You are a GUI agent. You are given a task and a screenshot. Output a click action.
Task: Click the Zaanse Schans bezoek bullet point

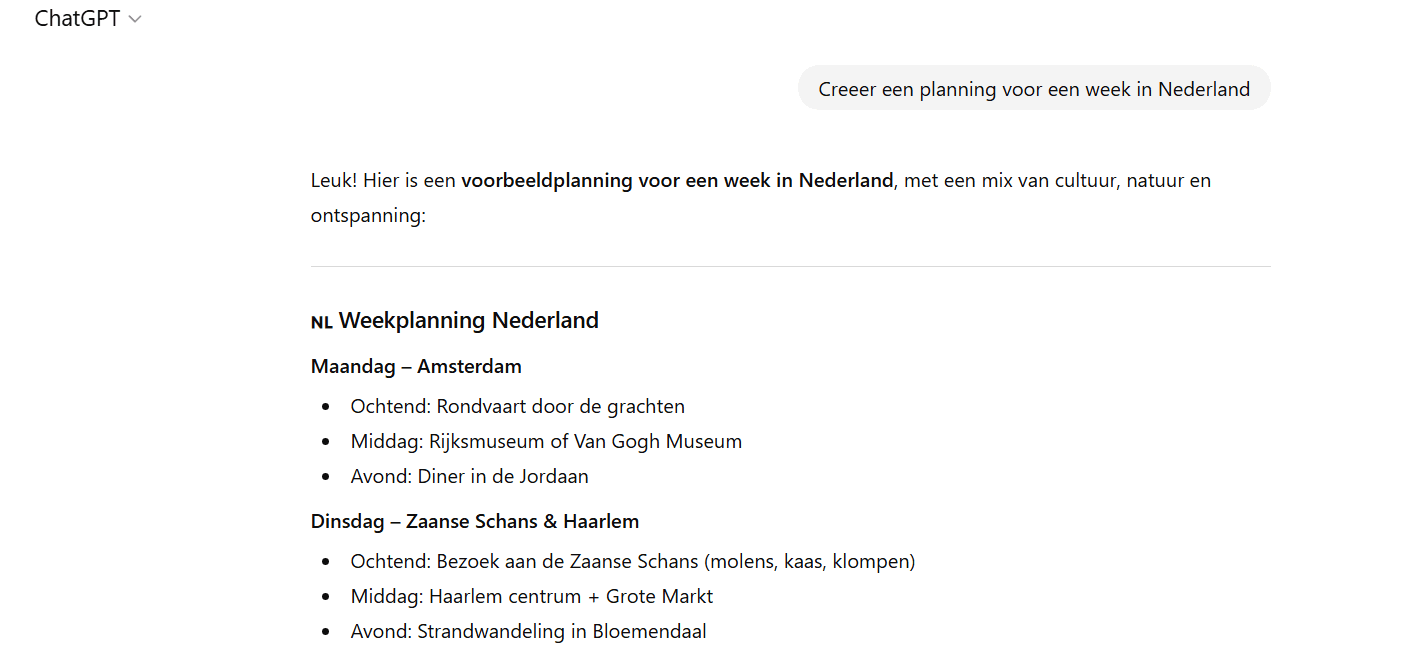pos(633,561)
